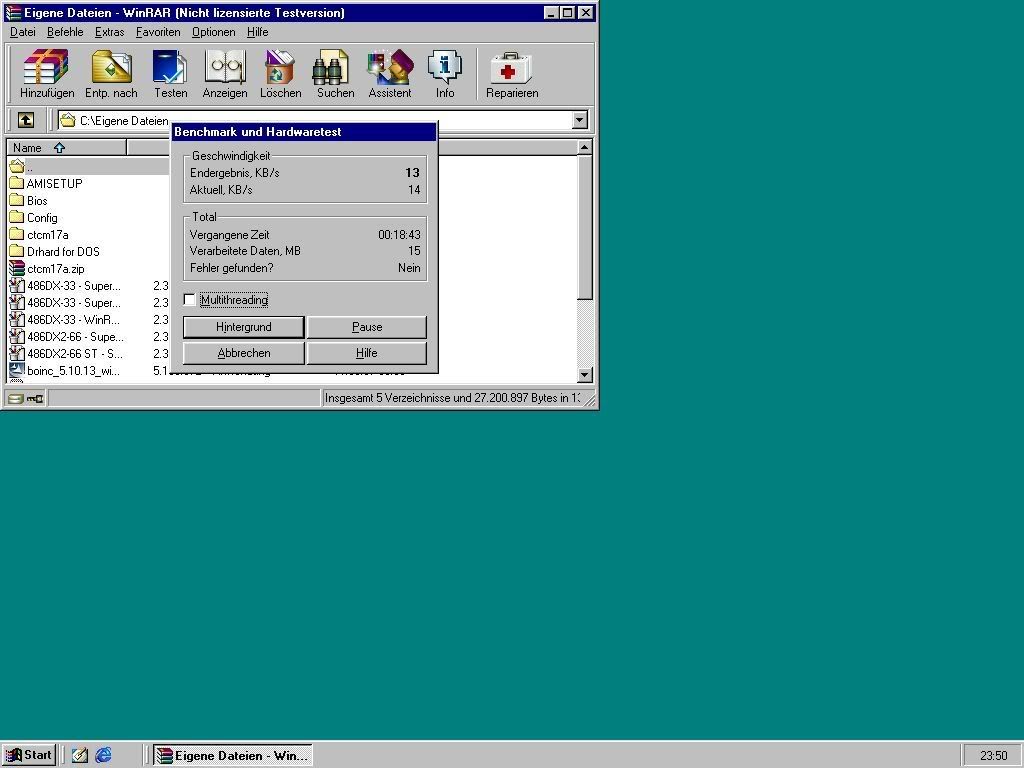The height and width of the screenshot is (768, 1024).
Task: Select the Bios folder
Action: pyautogui.click(x=29, y=200)
